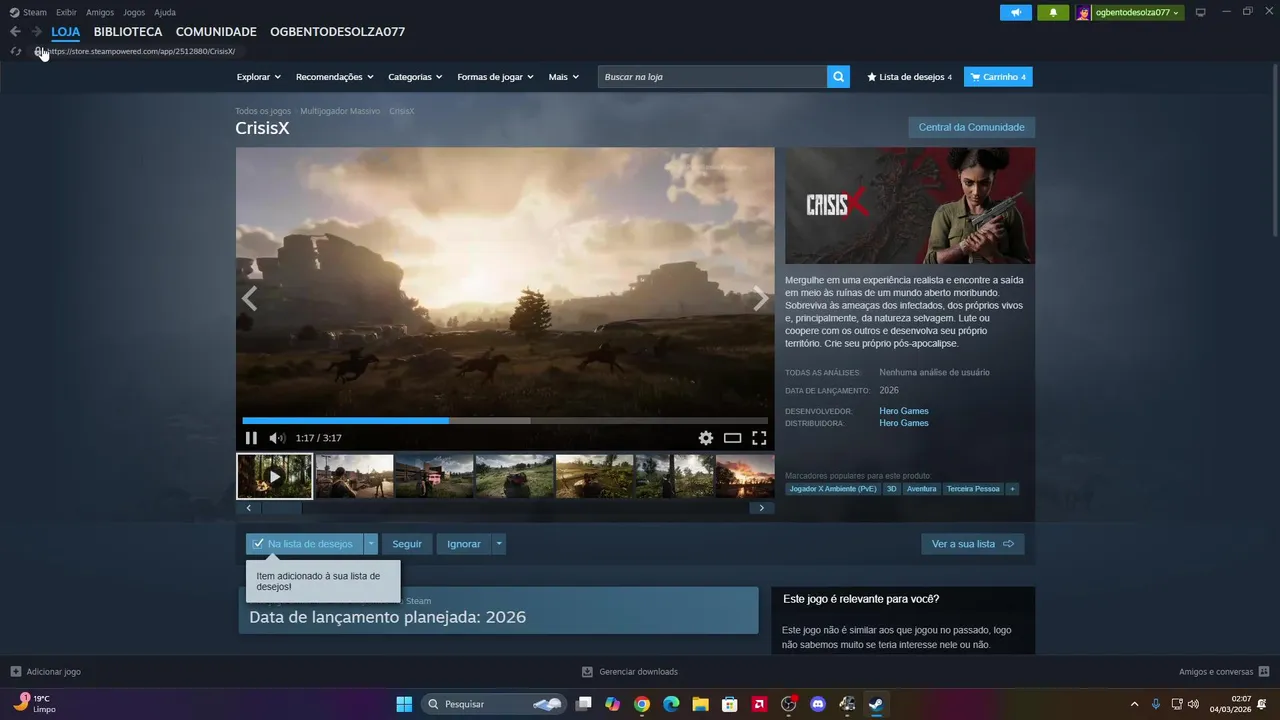Enter fullscreen on the video player

click(759, 438)
